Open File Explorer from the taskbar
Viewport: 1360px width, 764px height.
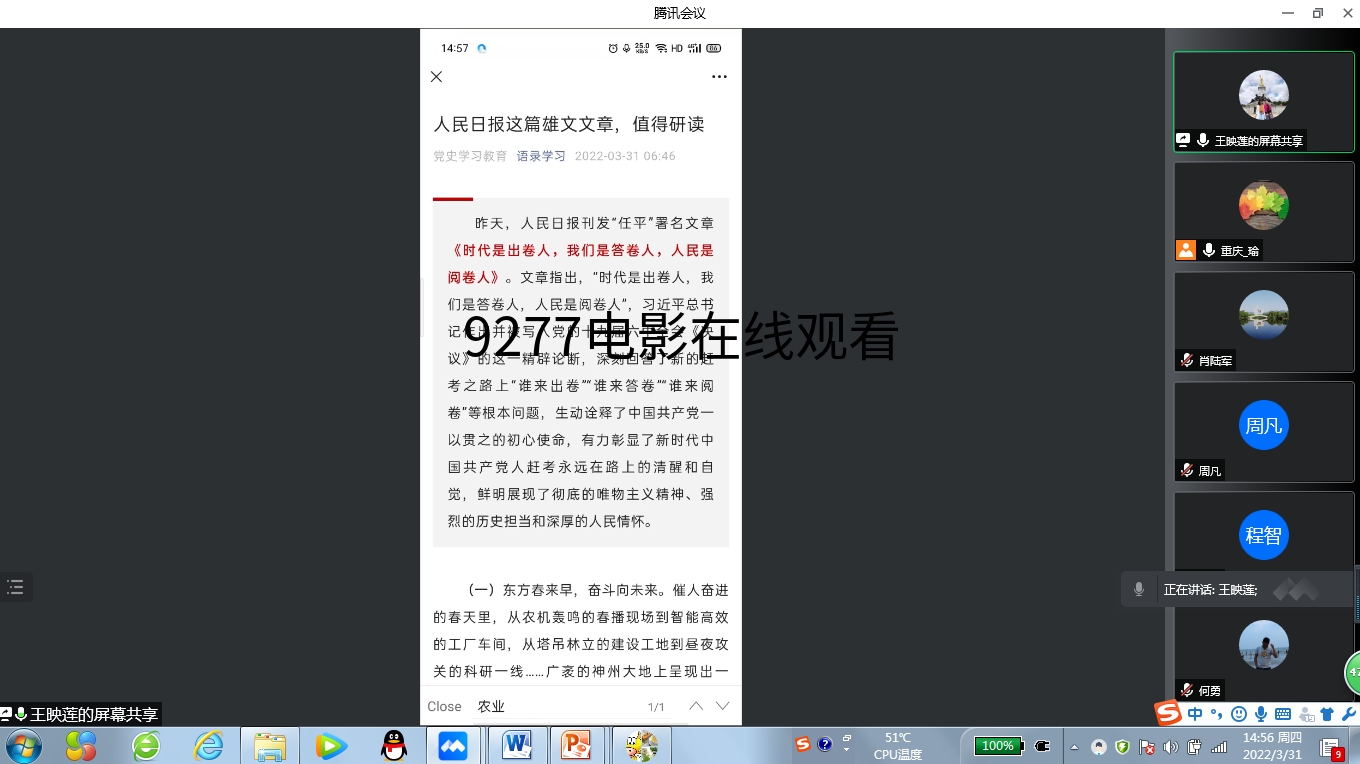click(x=270, y=746)
